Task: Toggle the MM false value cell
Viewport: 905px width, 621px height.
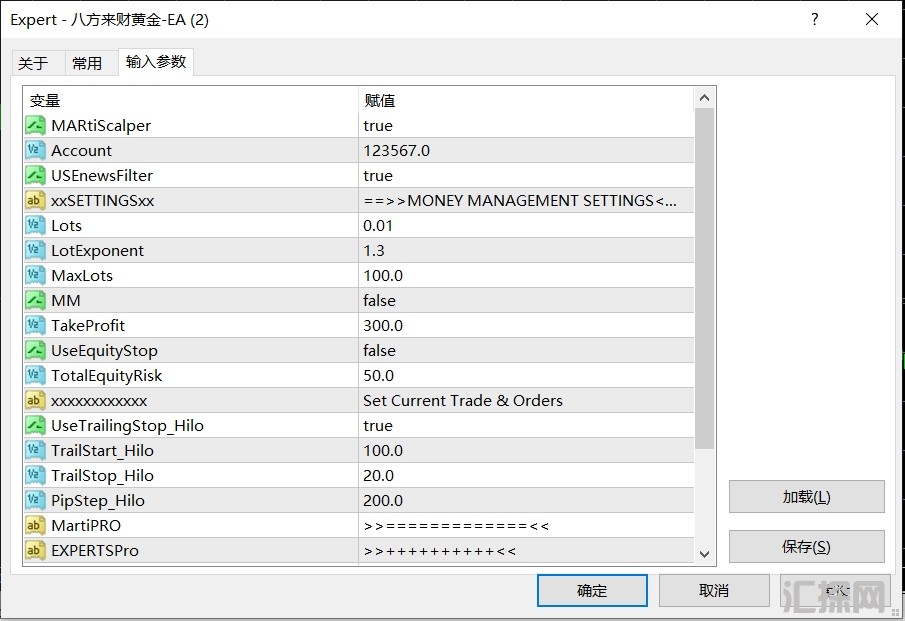Action: tap(526, 301)
